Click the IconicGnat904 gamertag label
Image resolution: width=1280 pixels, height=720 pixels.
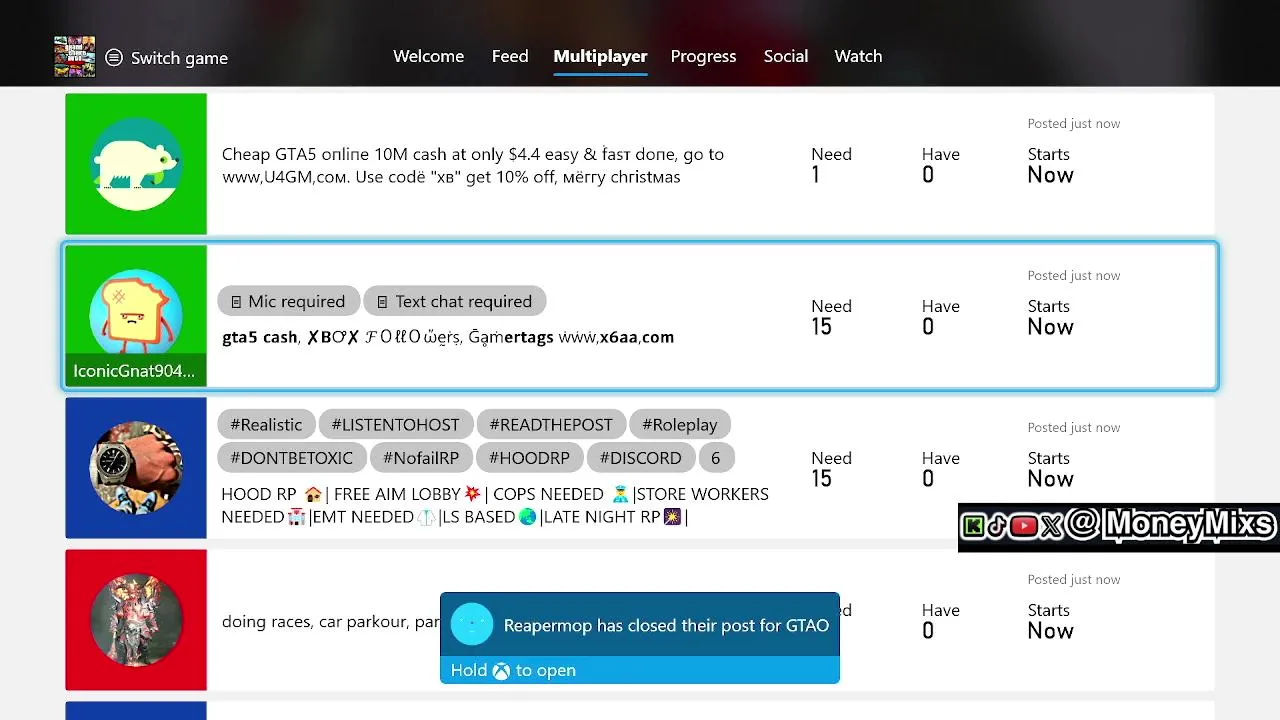pyautogui.click(x=134, y=370)
